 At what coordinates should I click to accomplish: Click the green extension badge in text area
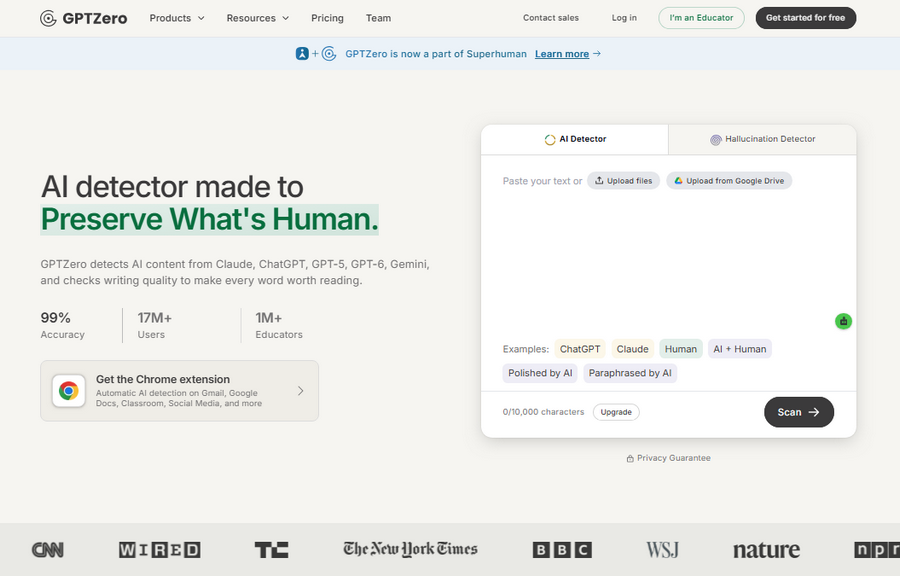[x=843, y=321]
